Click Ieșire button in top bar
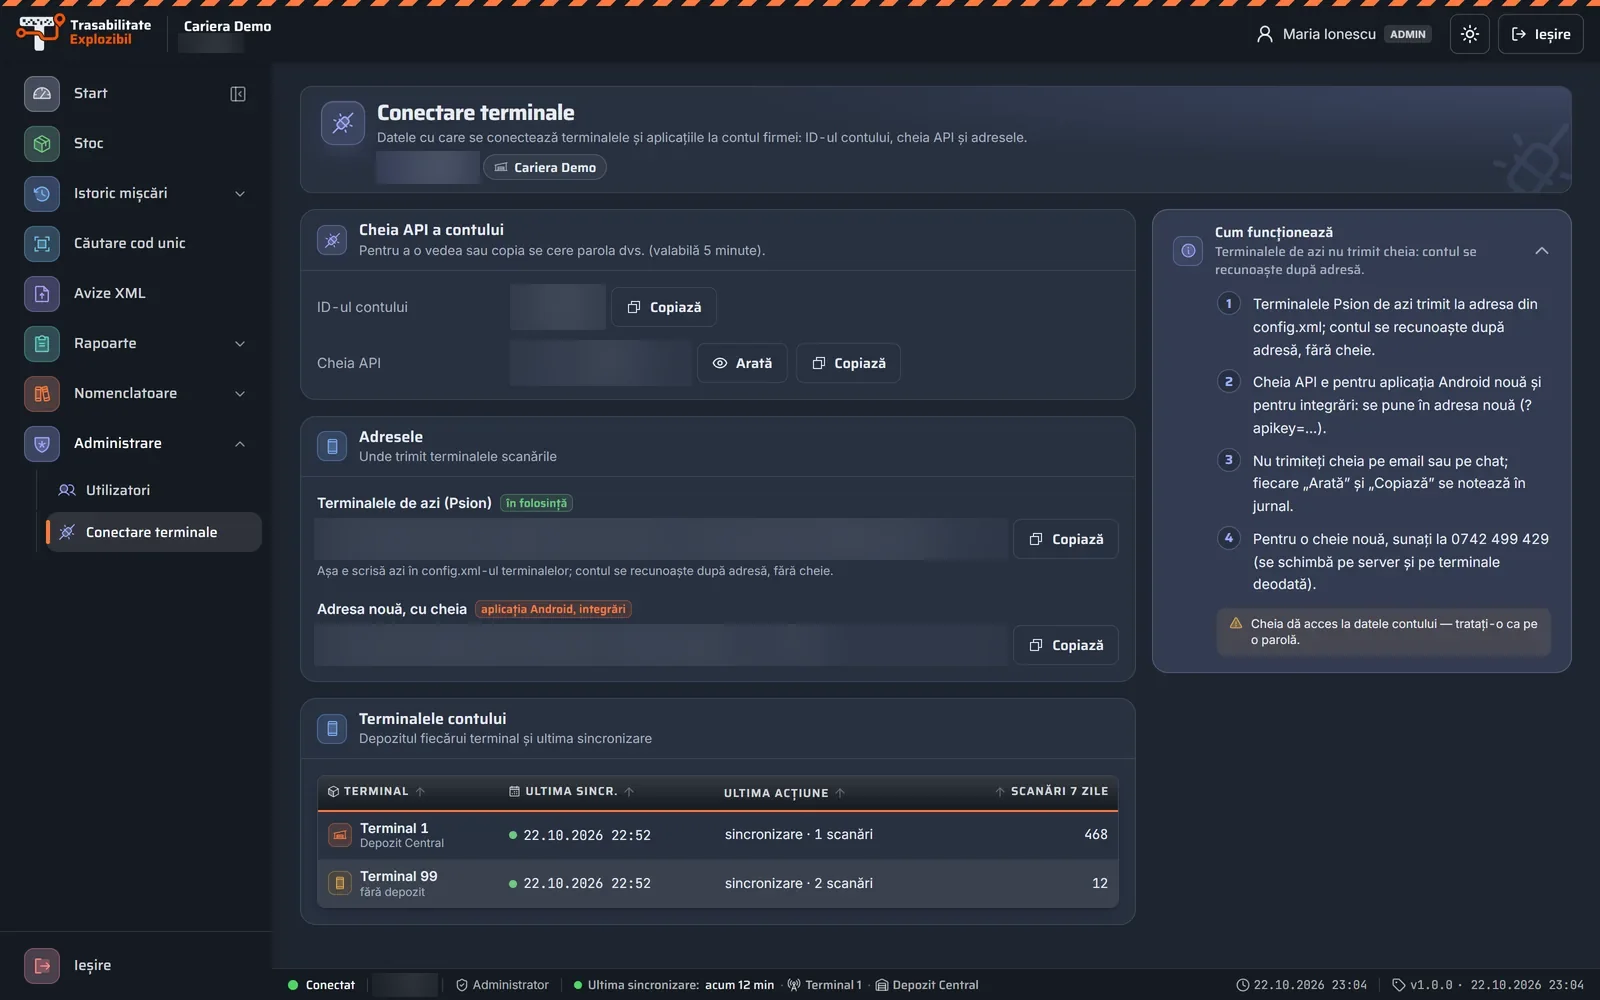The width and height of the screenshot is (1600, 1000). tap(1540, 34)
